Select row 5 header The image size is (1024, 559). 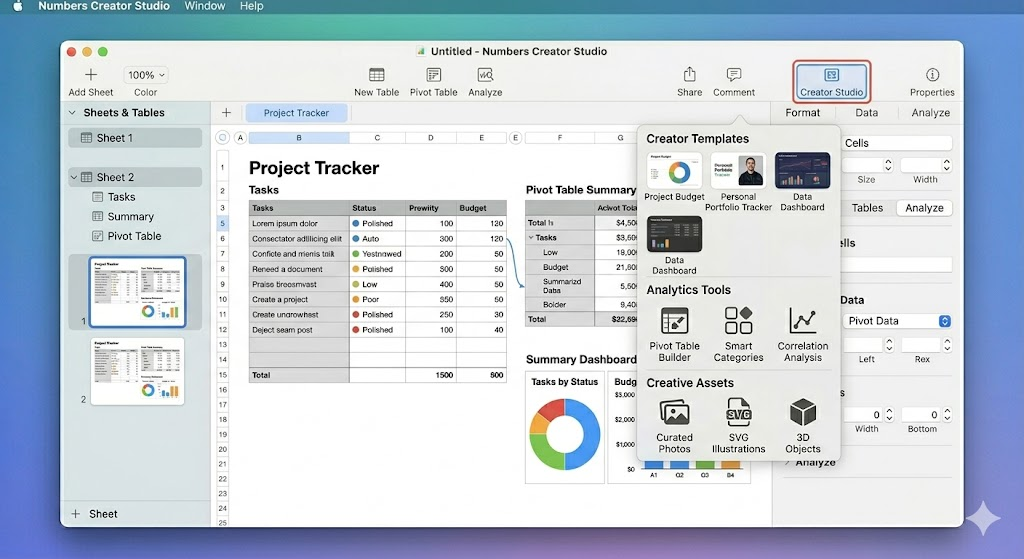[x=222, y=223]
